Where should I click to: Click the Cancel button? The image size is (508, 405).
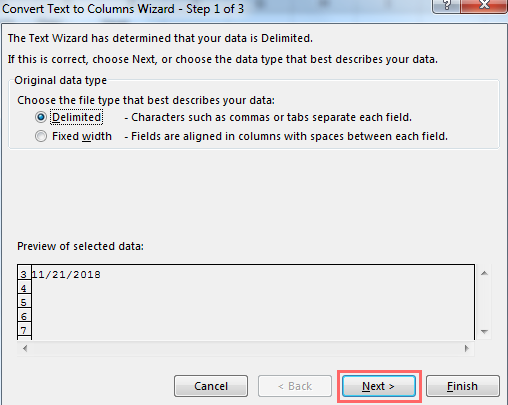coord(211,386)
